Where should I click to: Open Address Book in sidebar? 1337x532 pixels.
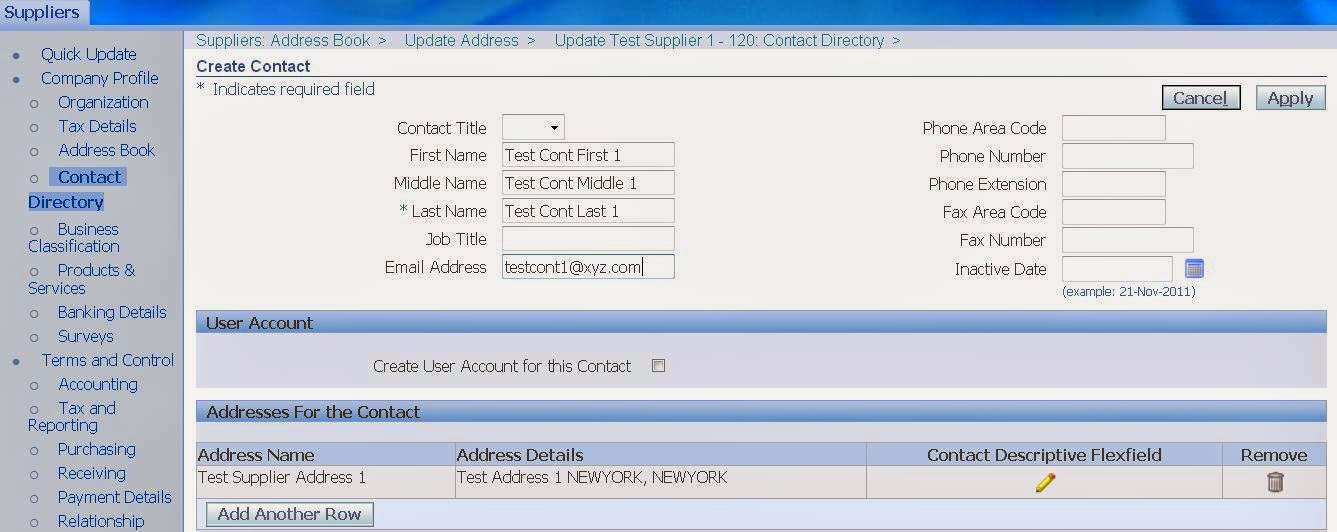click(107, 150)
